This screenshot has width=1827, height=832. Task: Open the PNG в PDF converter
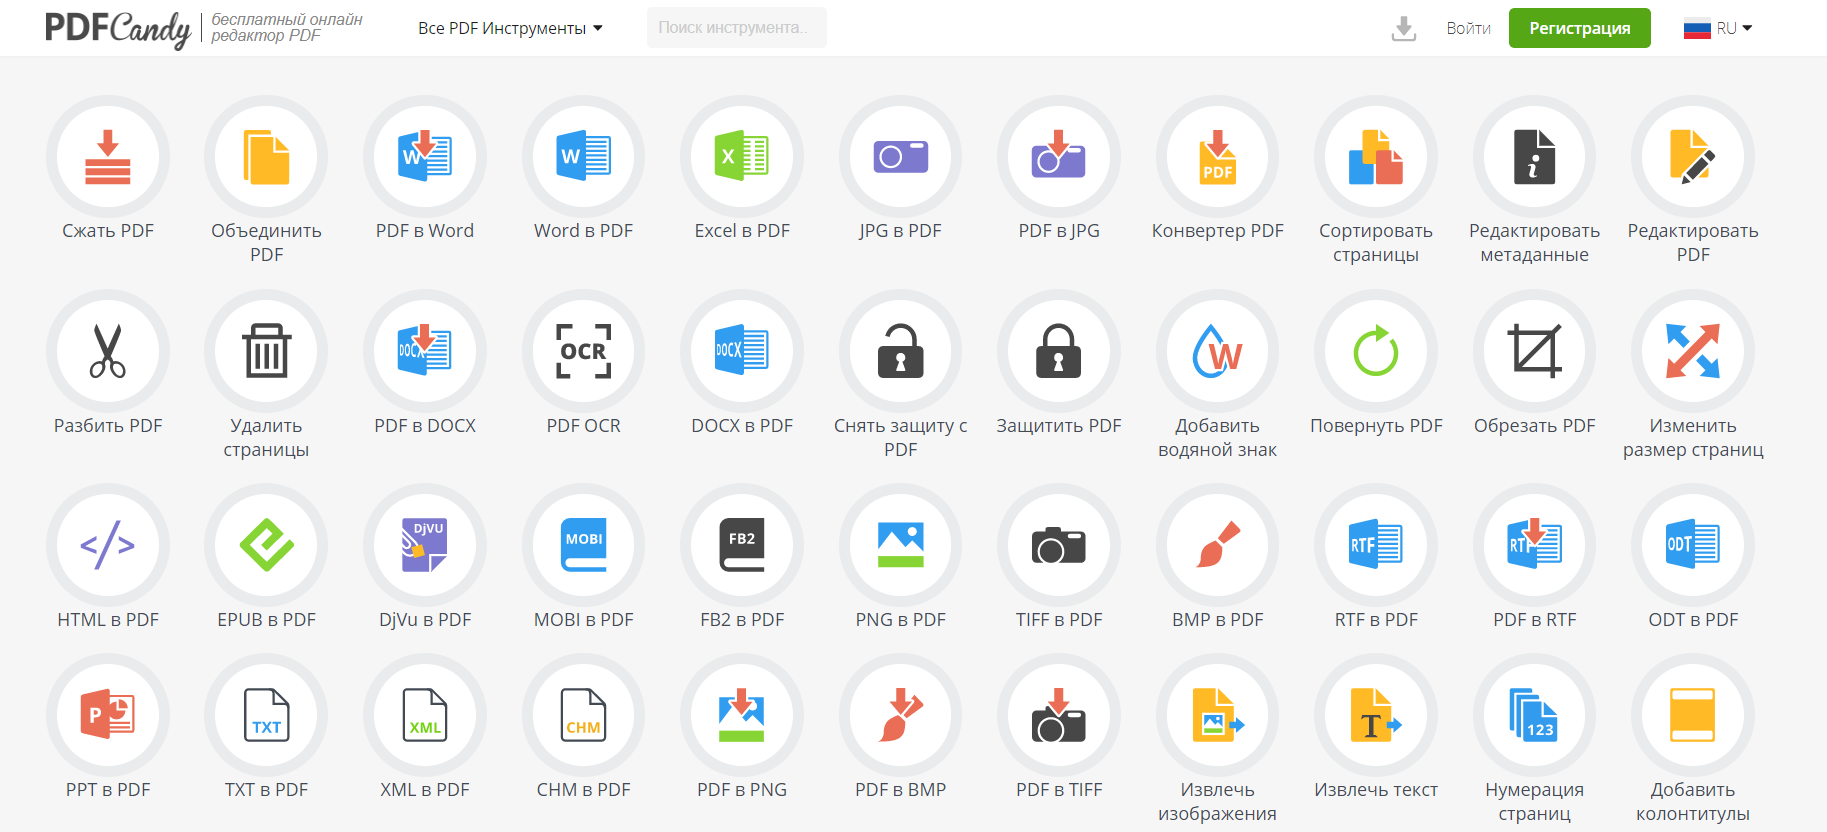[901, 545]
